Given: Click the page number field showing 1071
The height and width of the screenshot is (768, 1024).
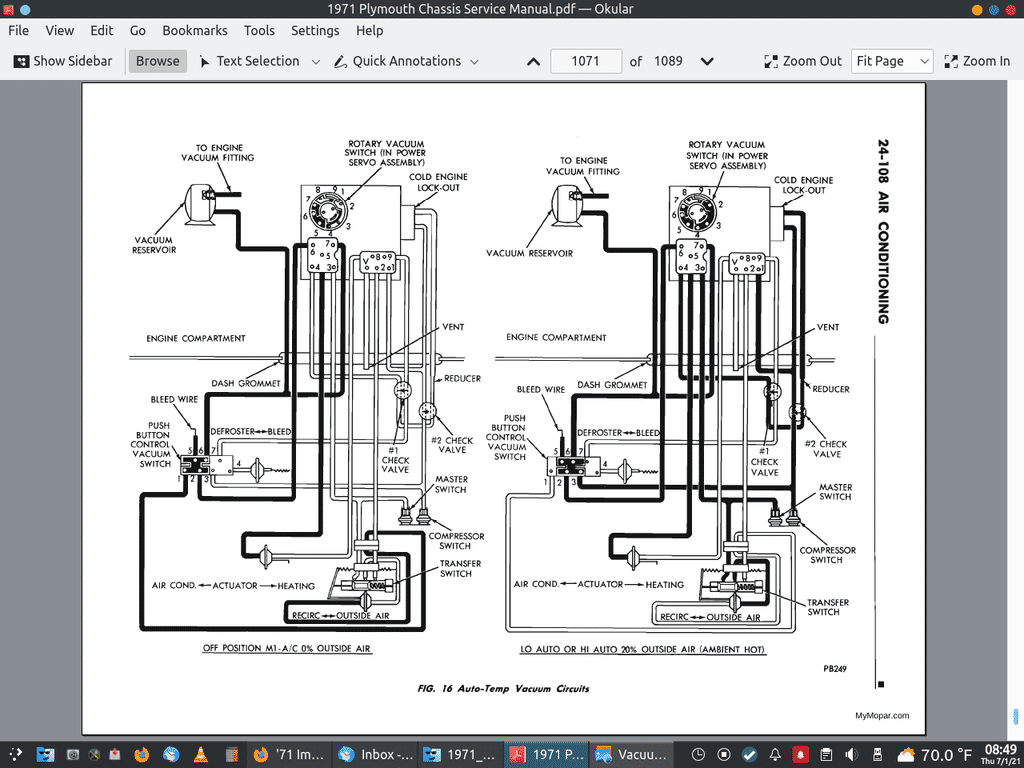Looking at the screenshot, I should [585, 61].
